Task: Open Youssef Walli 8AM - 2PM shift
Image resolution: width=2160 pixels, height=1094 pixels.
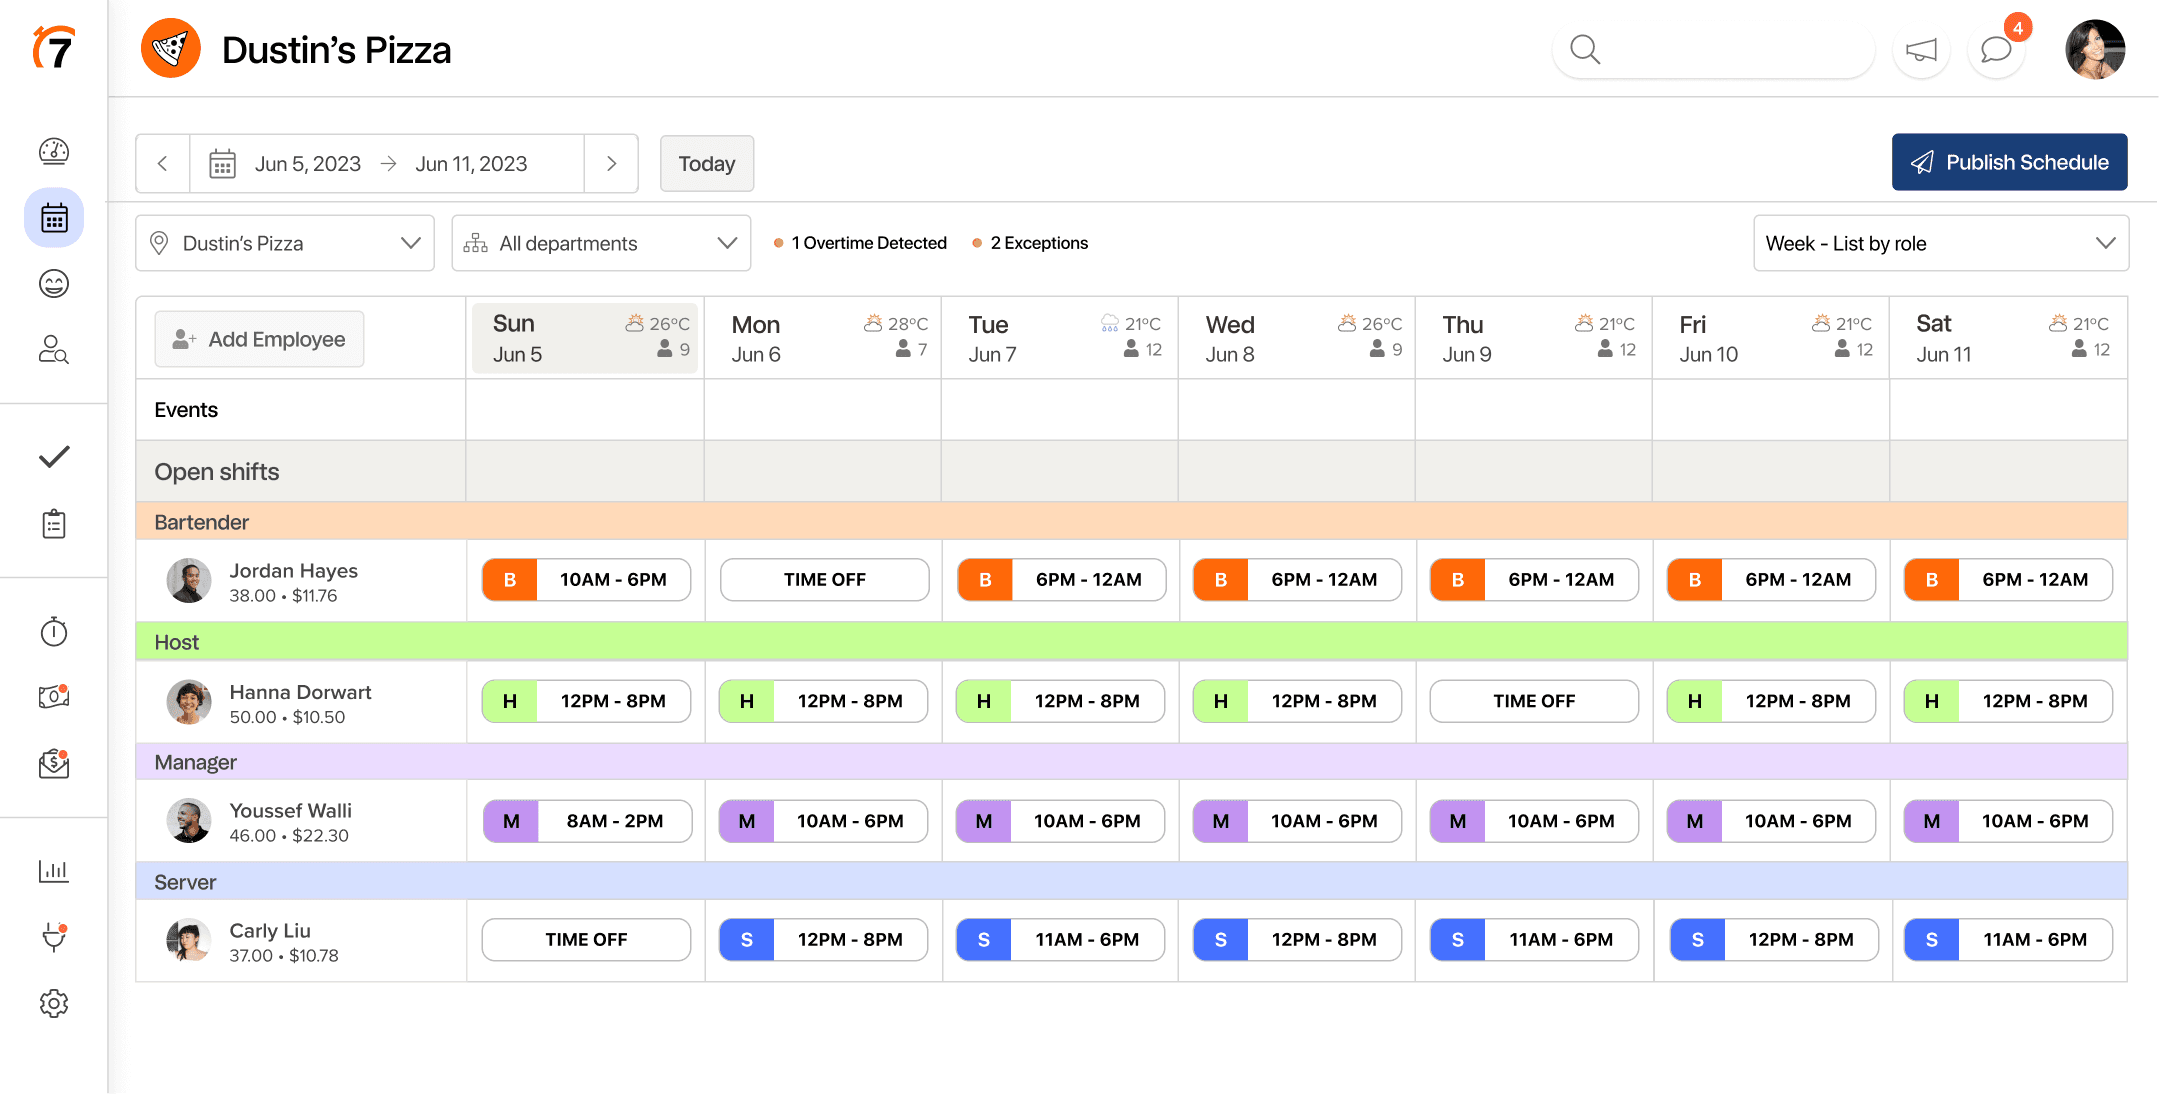Action: tap(588, 821)
